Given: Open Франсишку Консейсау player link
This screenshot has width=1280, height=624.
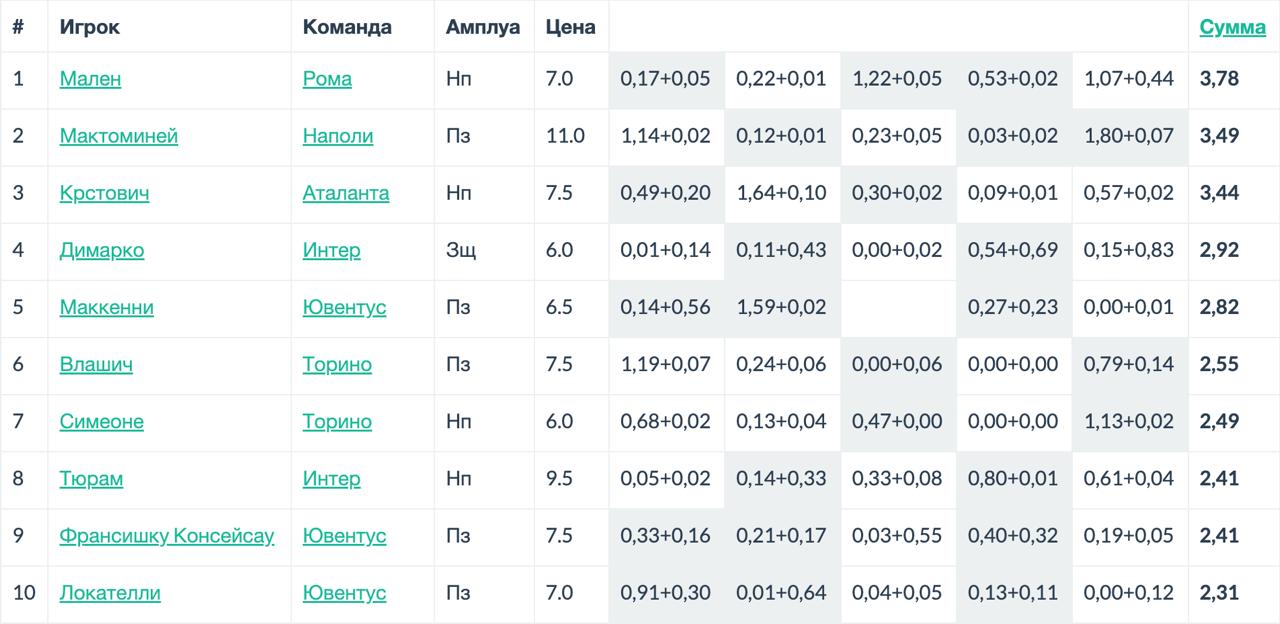Looking at the screenshot, I should (167, 536).
